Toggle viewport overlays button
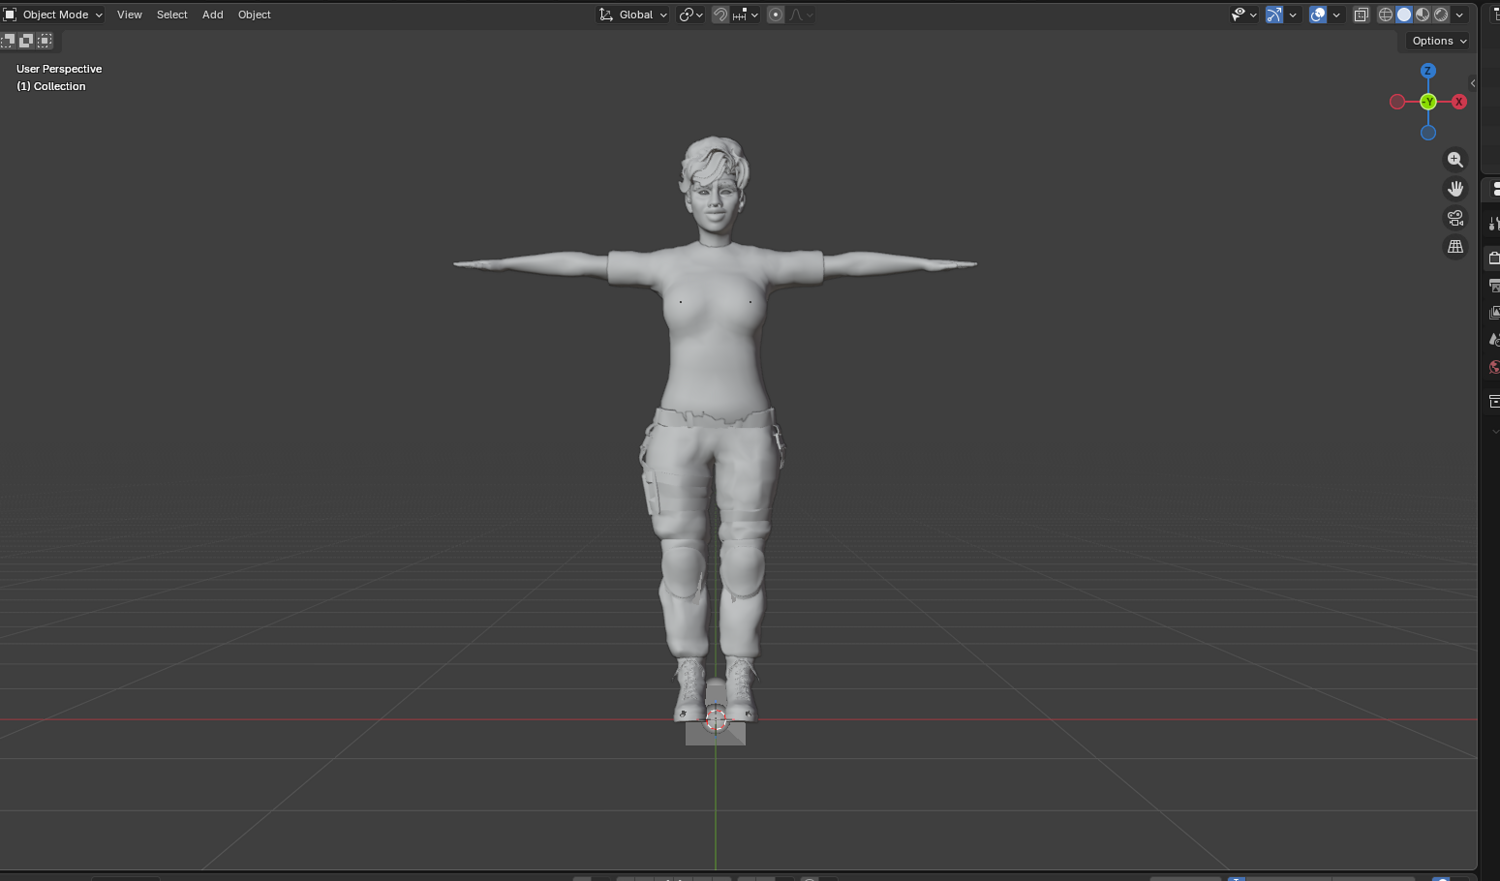The image size is (1500, 881). tap(1318, 15)
